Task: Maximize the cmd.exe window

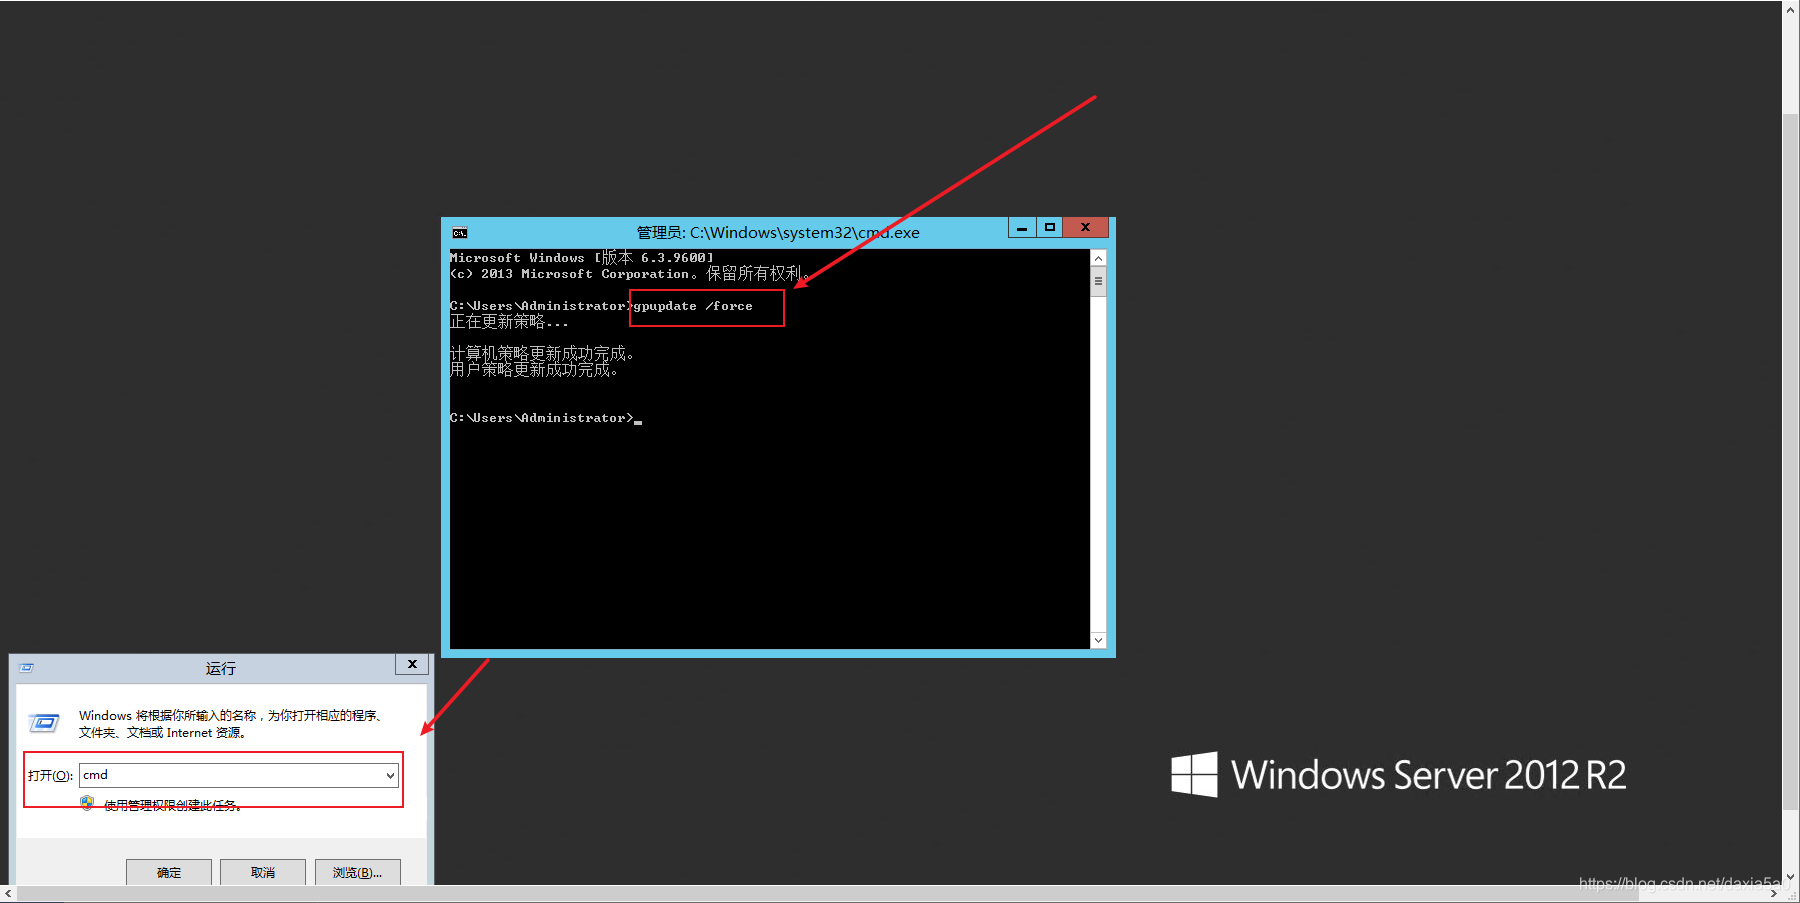Action: [1049, 228]
